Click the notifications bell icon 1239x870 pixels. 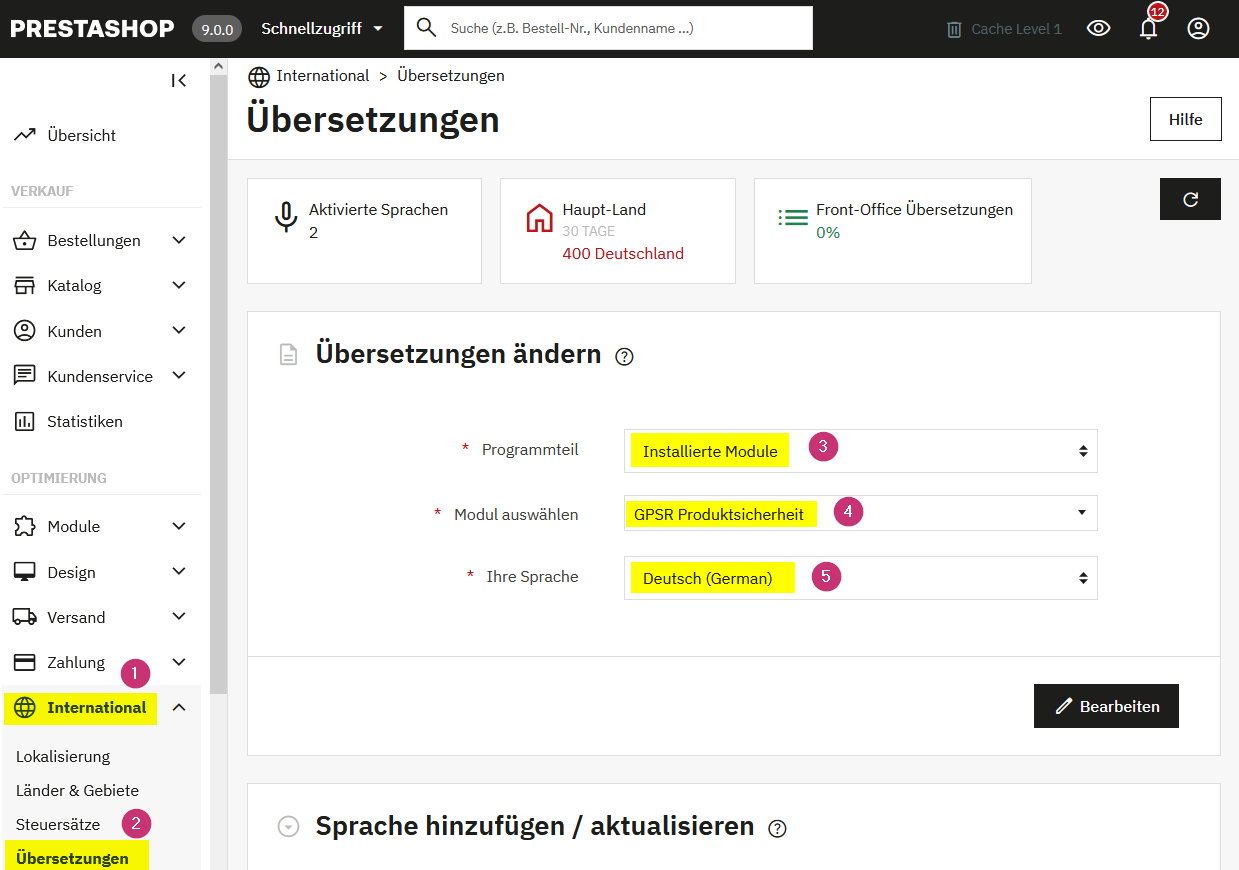1148,29
